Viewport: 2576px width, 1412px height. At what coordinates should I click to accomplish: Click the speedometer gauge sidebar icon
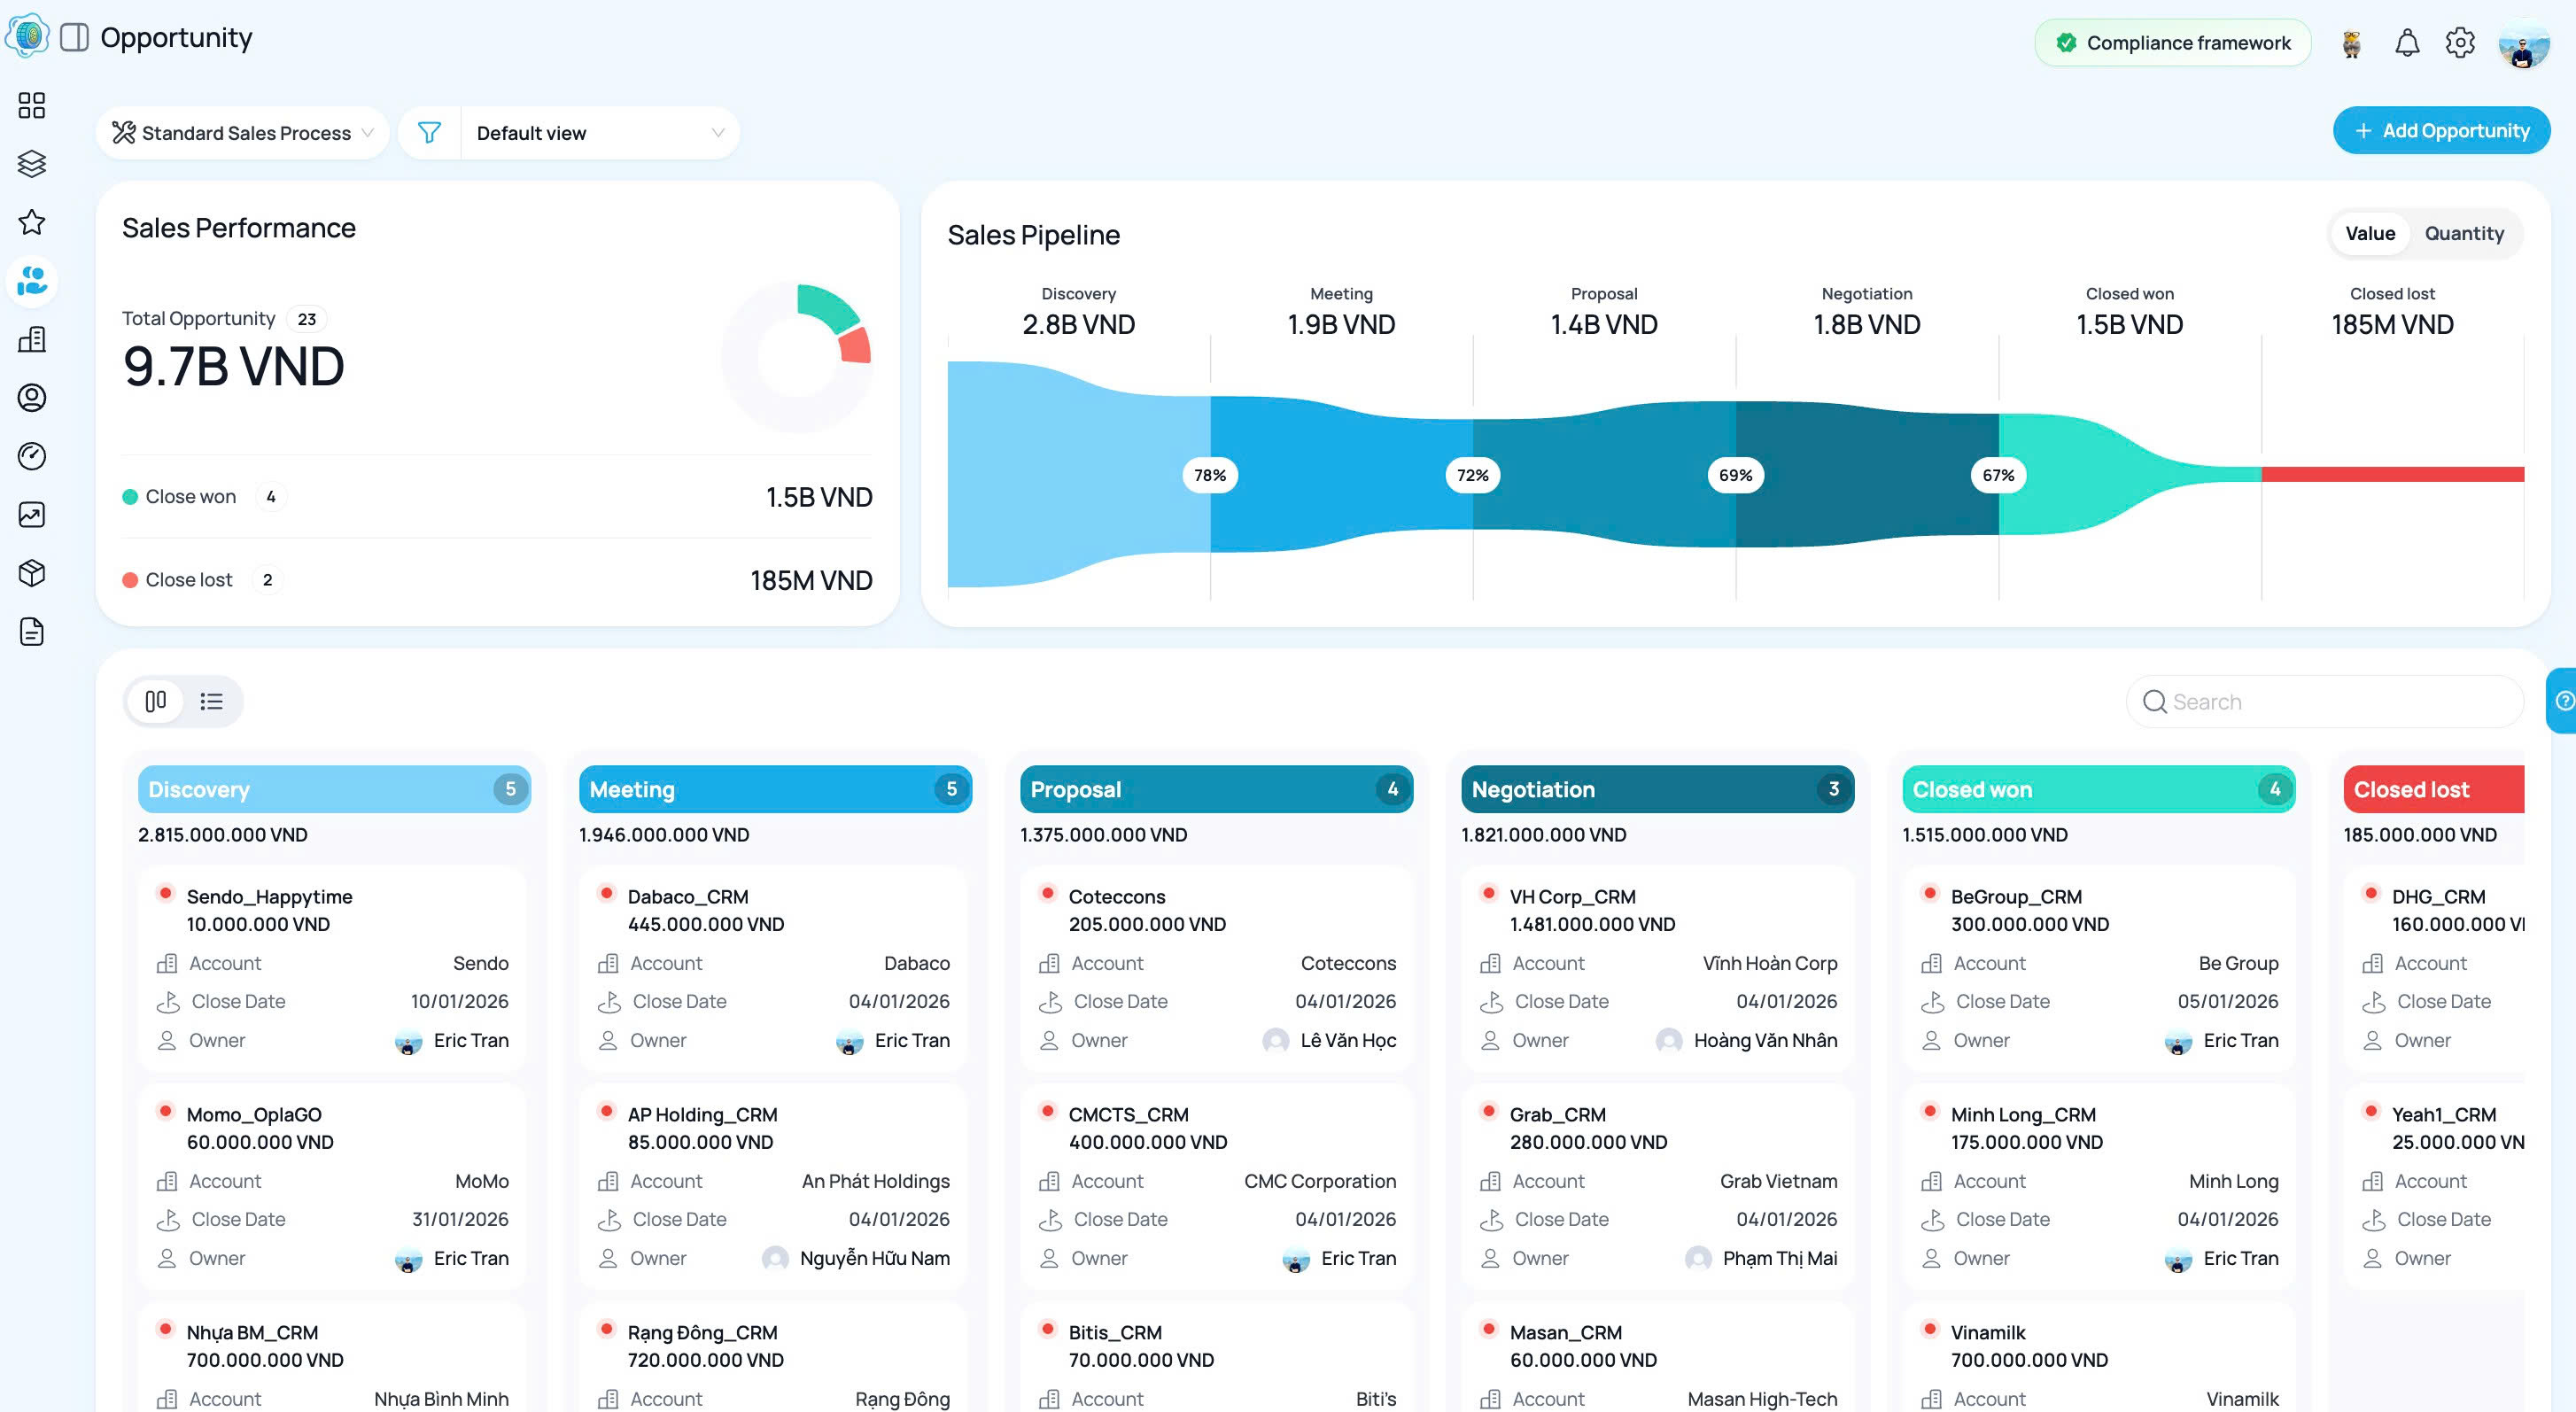[32, 456]
